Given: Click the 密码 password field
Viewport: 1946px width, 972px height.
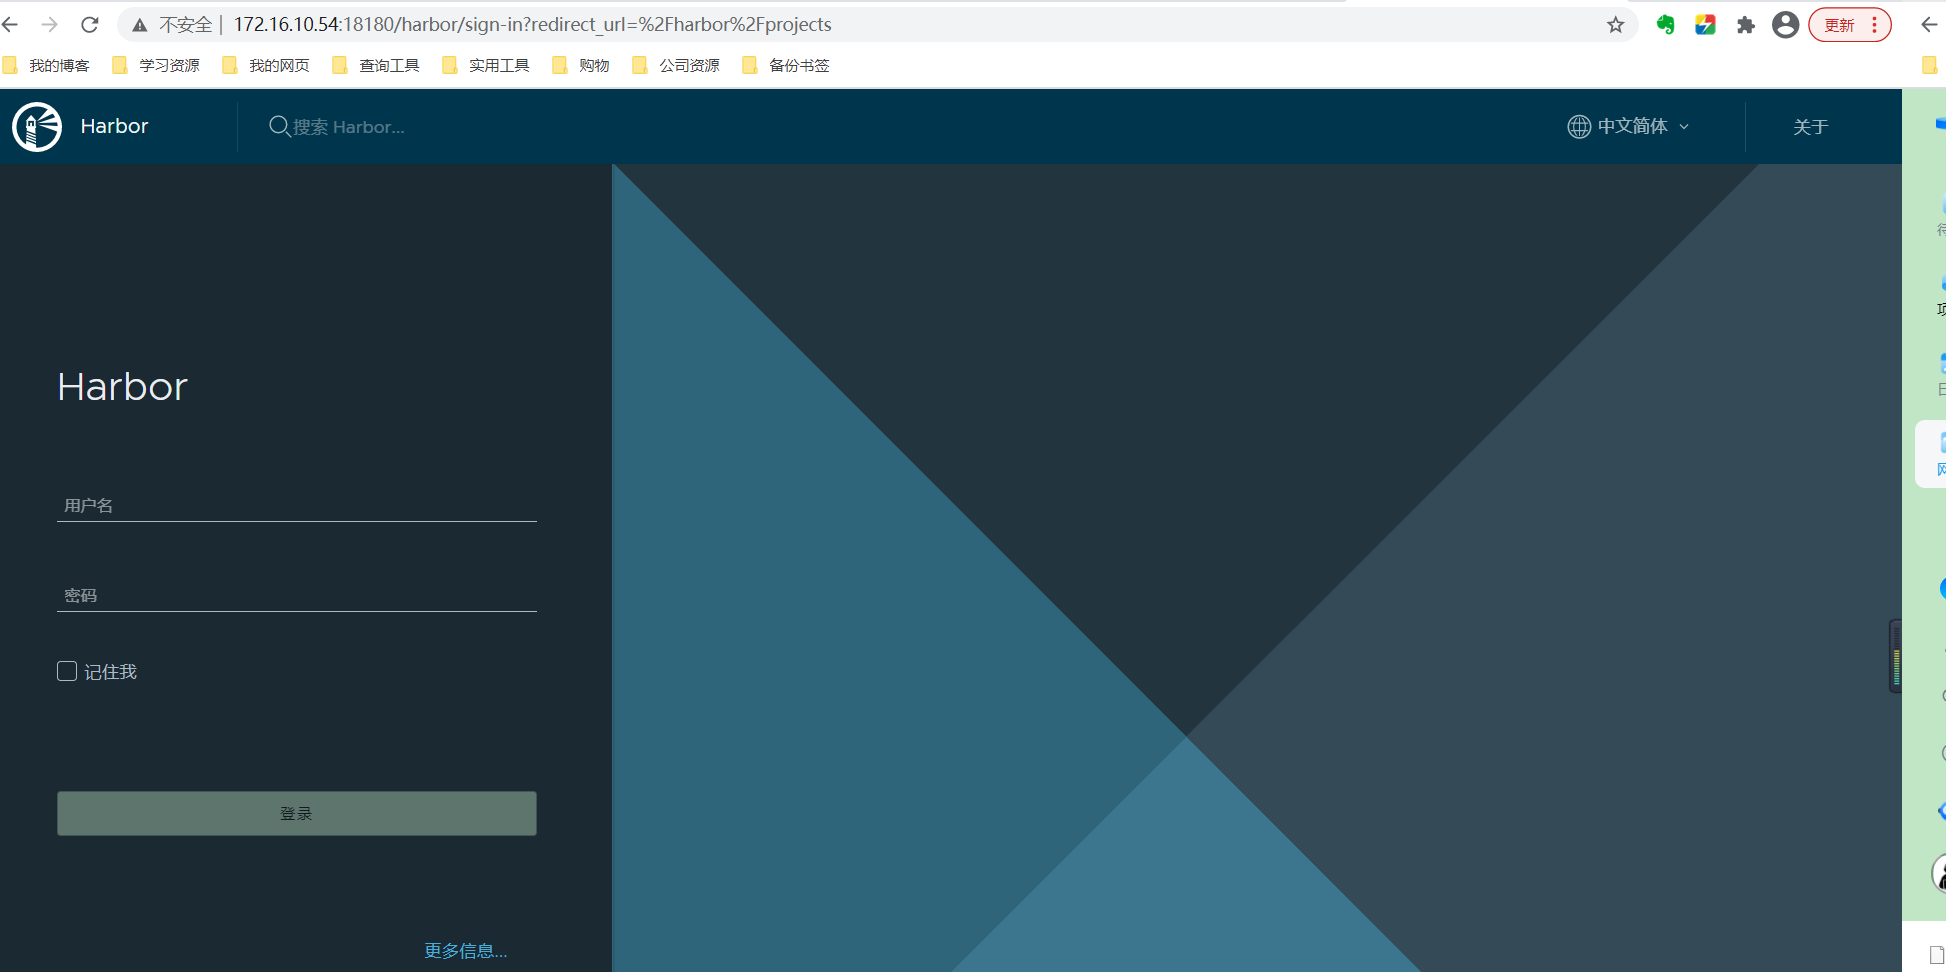Looking at the screenshot, I should (x=297, y=595).
